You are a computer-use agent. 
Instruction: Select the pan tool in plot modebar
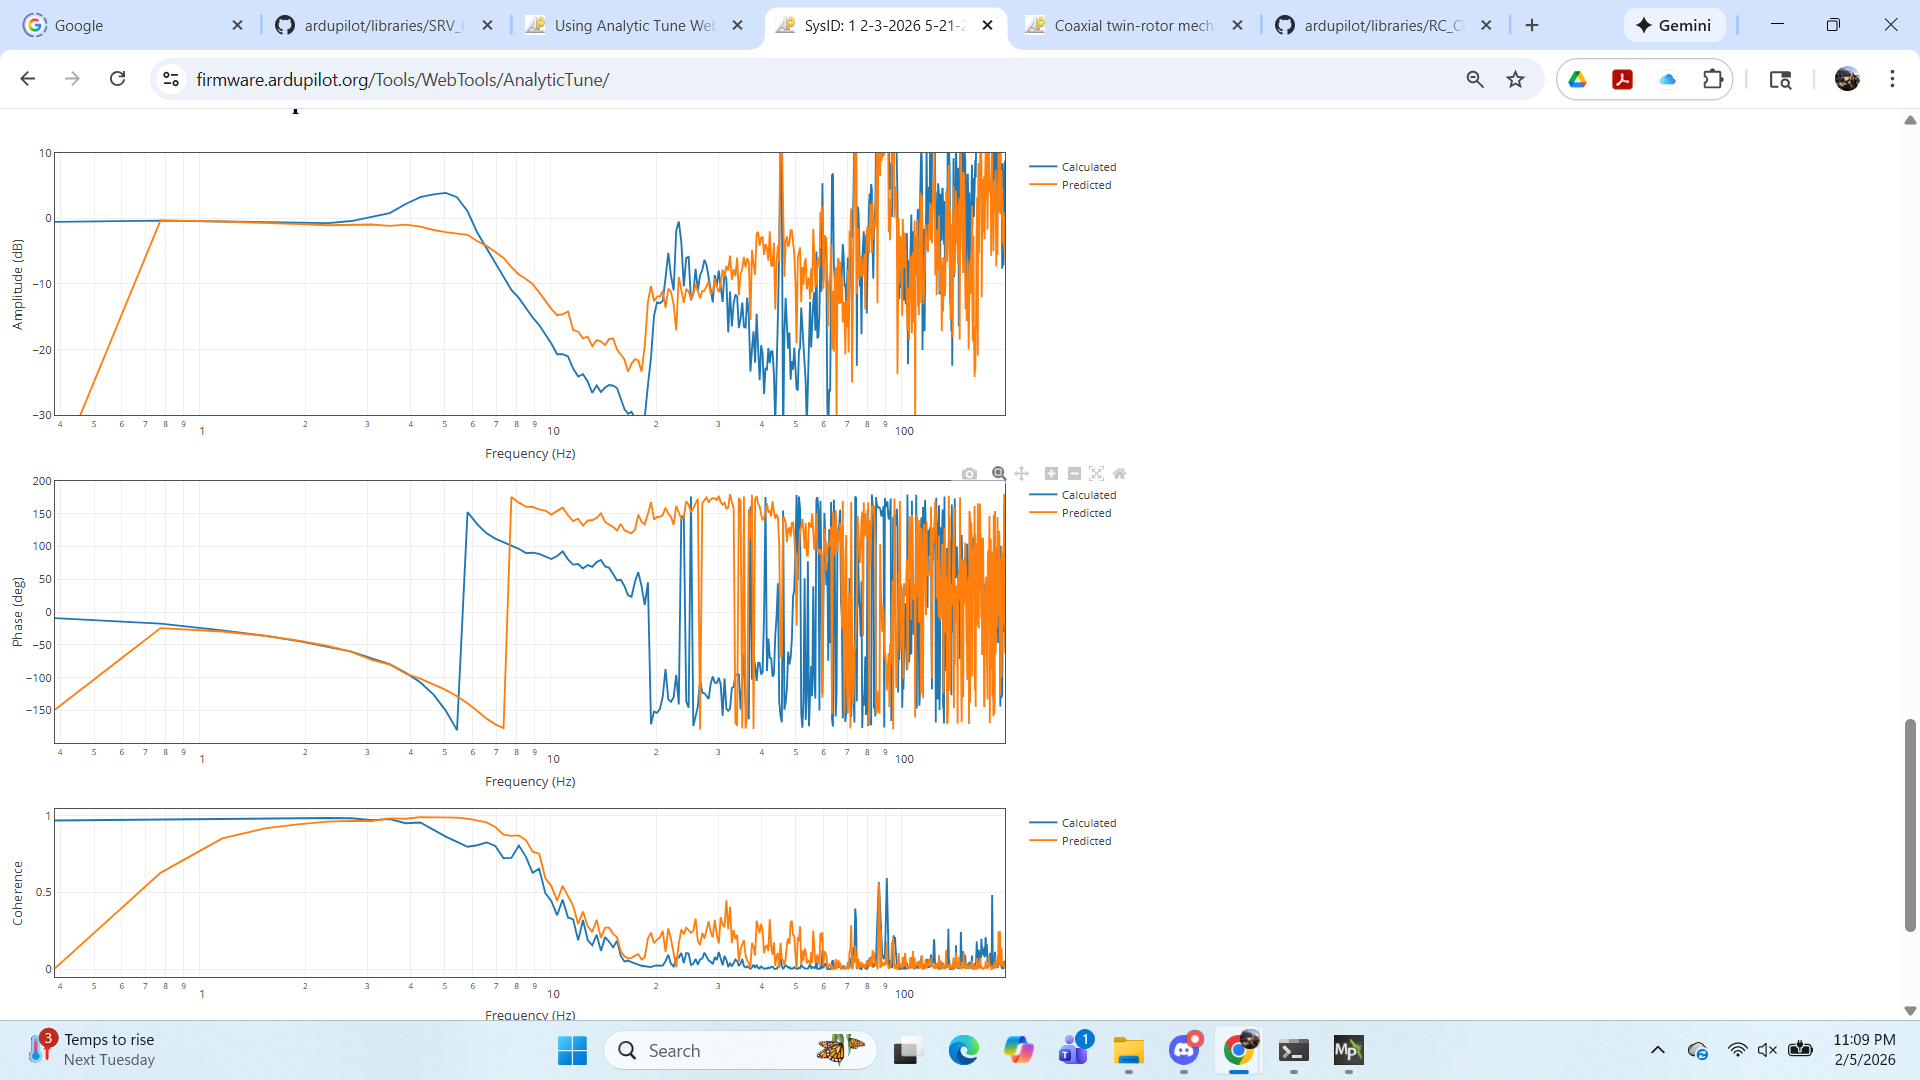pos(1021,474)
